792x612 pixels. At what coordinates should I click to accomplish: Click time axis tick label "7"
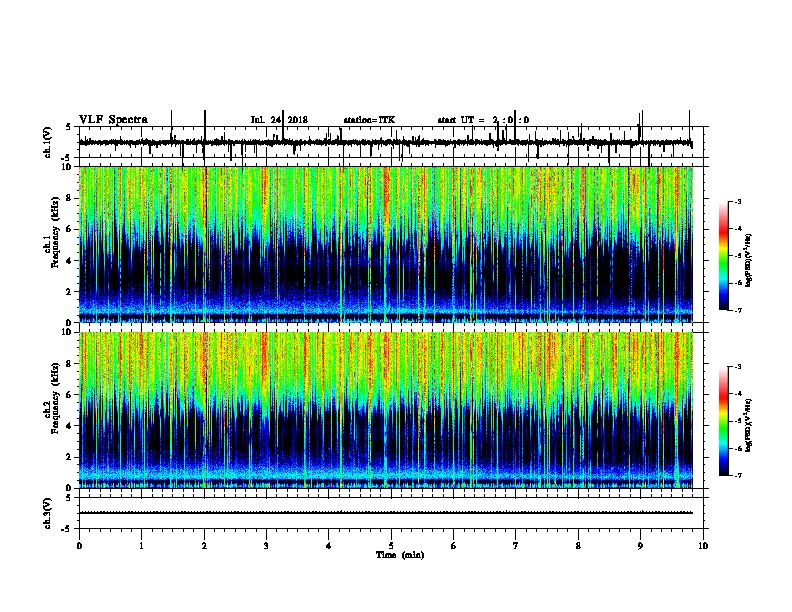pos(516,546)
